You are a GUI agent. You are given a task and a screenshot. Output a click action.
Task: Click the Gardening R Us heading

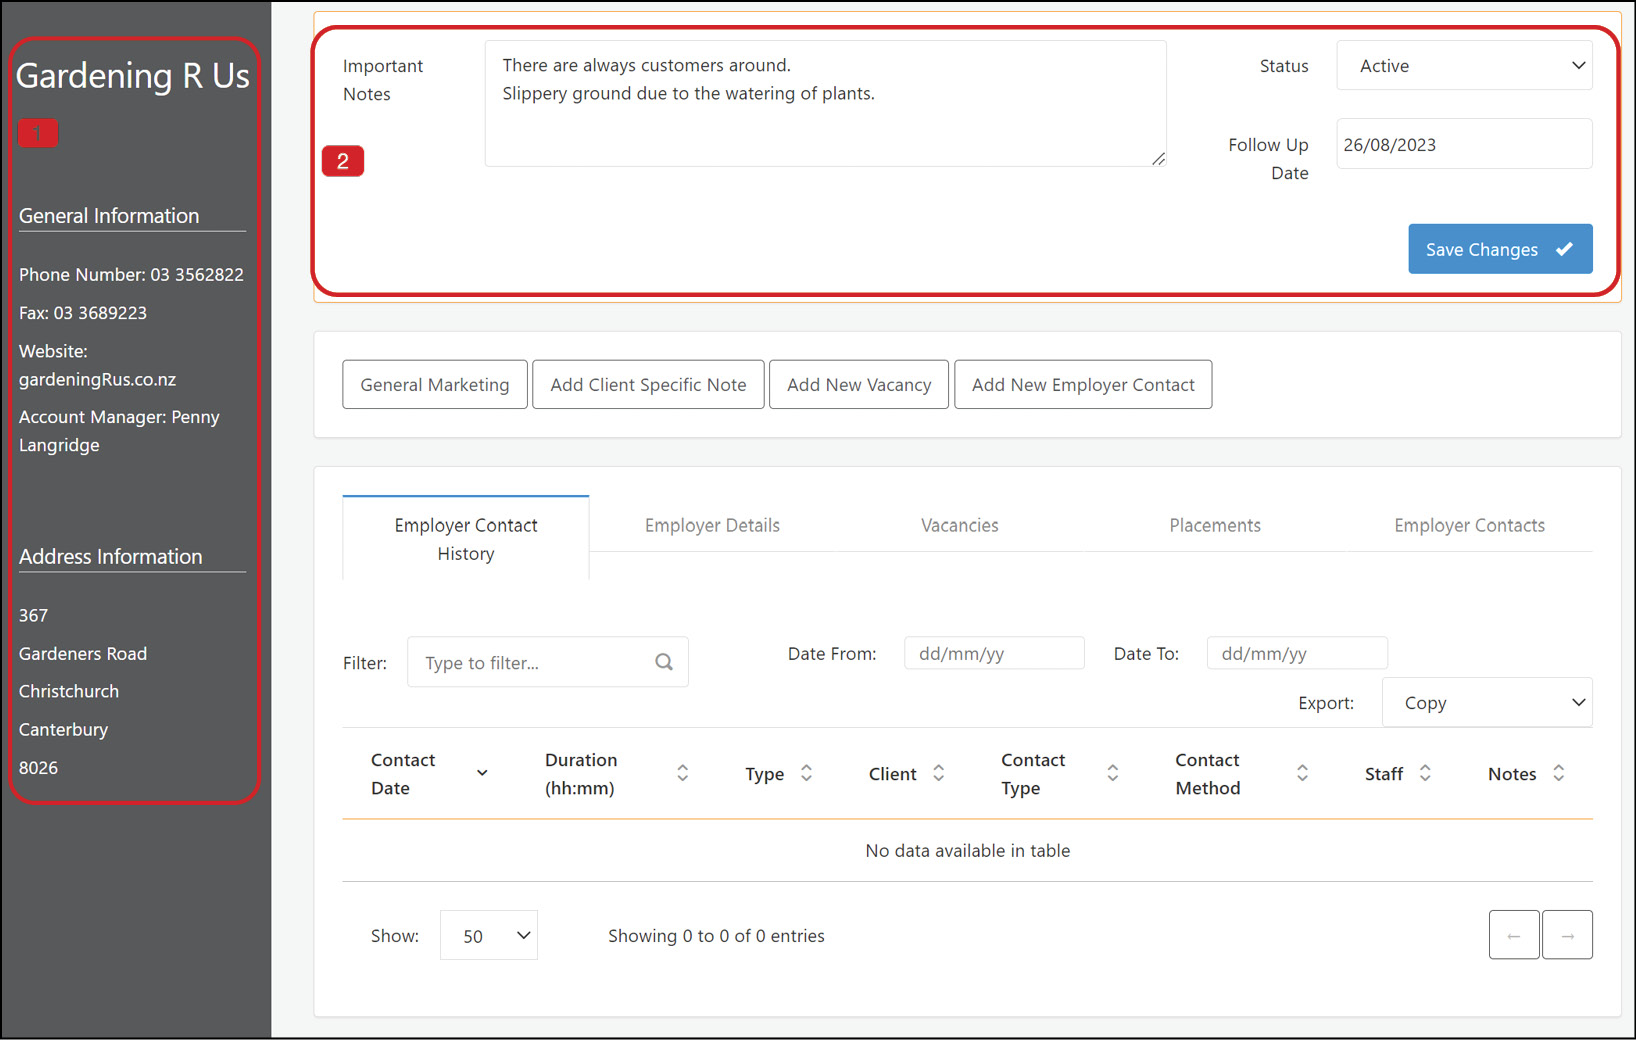(x=133, y=75)
